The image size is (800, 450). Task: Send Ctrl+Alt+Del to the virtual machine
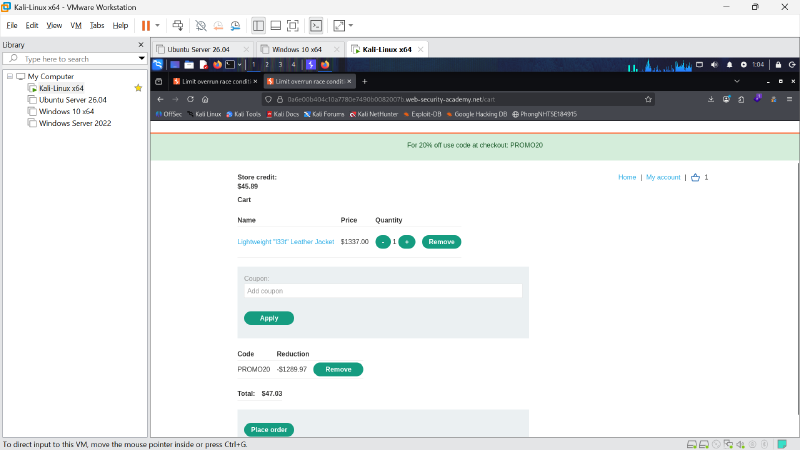pos(178,26)
